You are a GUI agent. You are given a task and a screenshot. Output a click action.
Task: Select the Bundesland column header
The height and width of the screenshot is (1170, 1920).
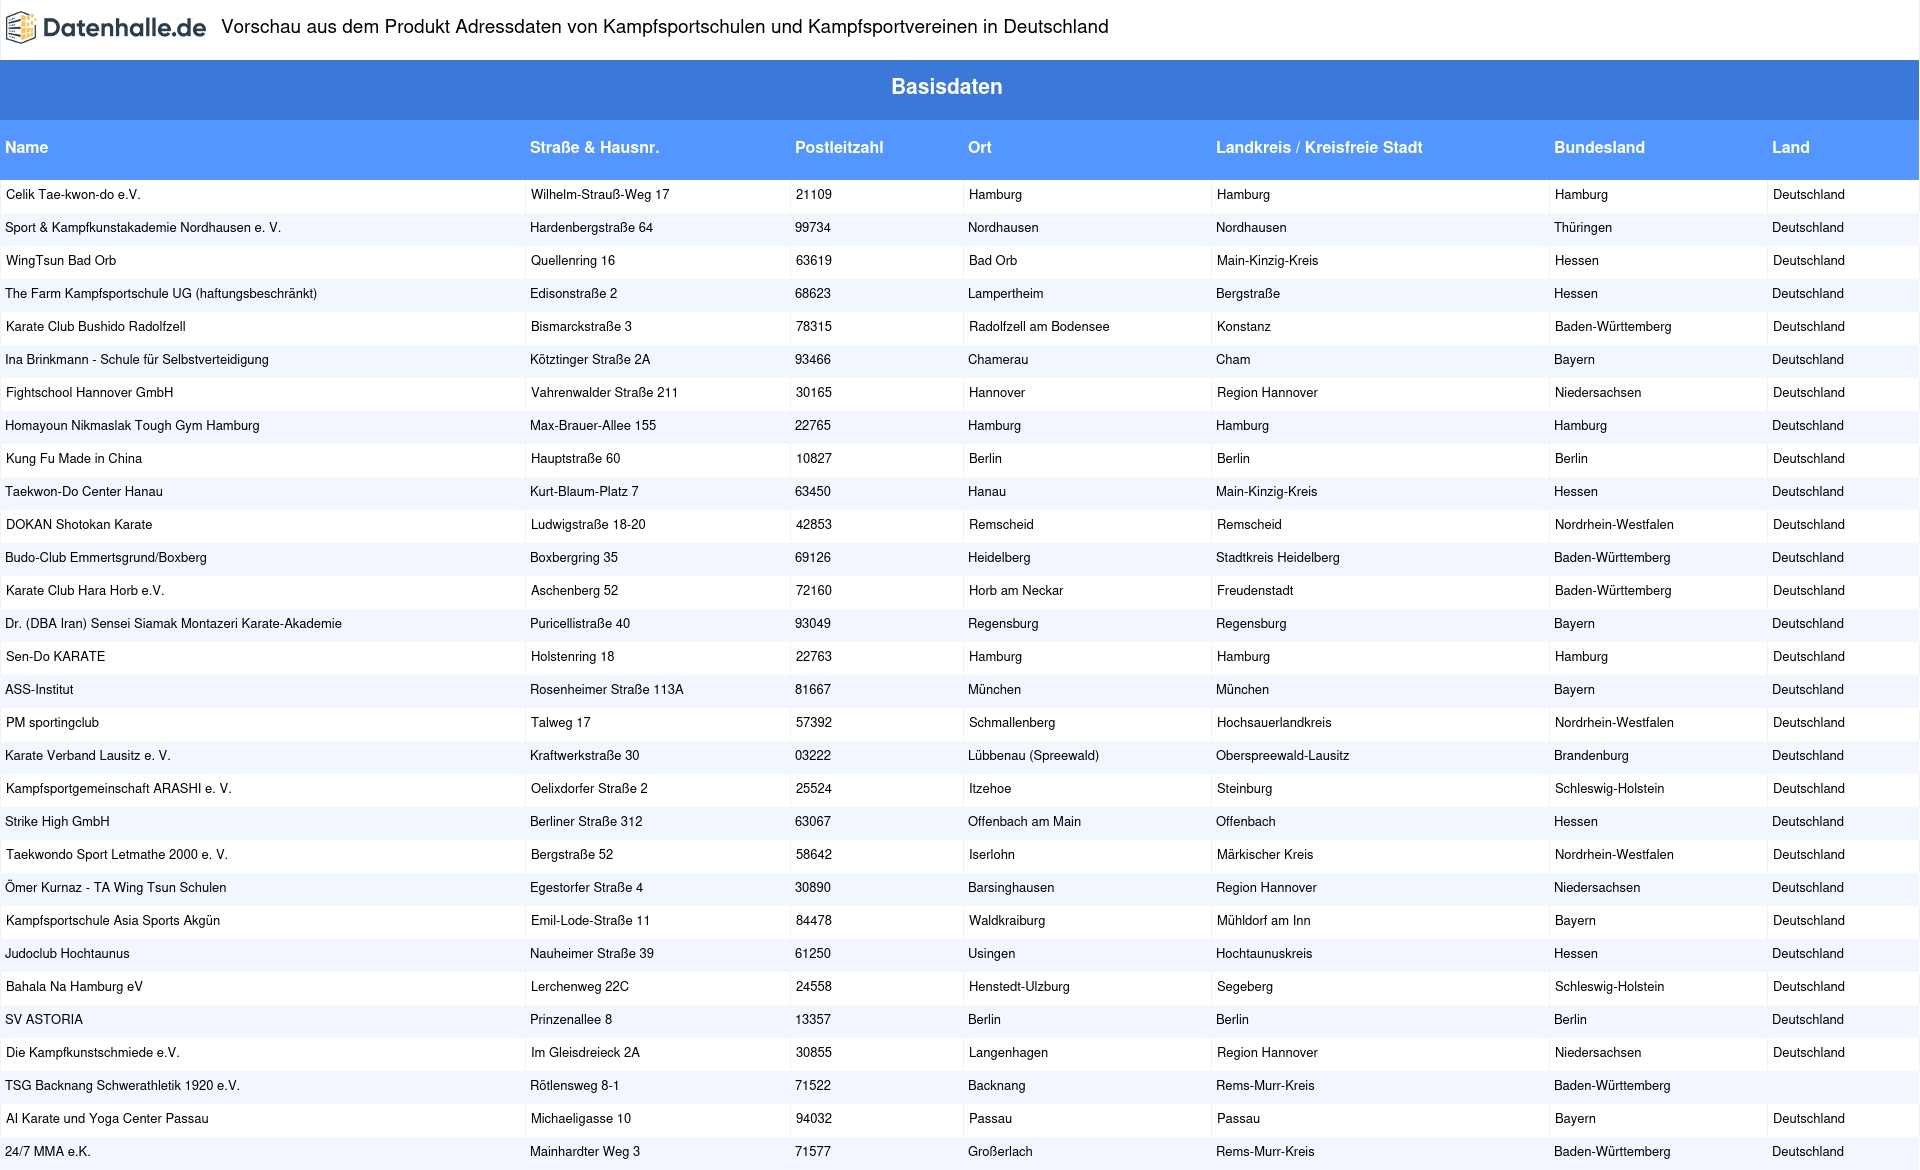(1598, 148)
